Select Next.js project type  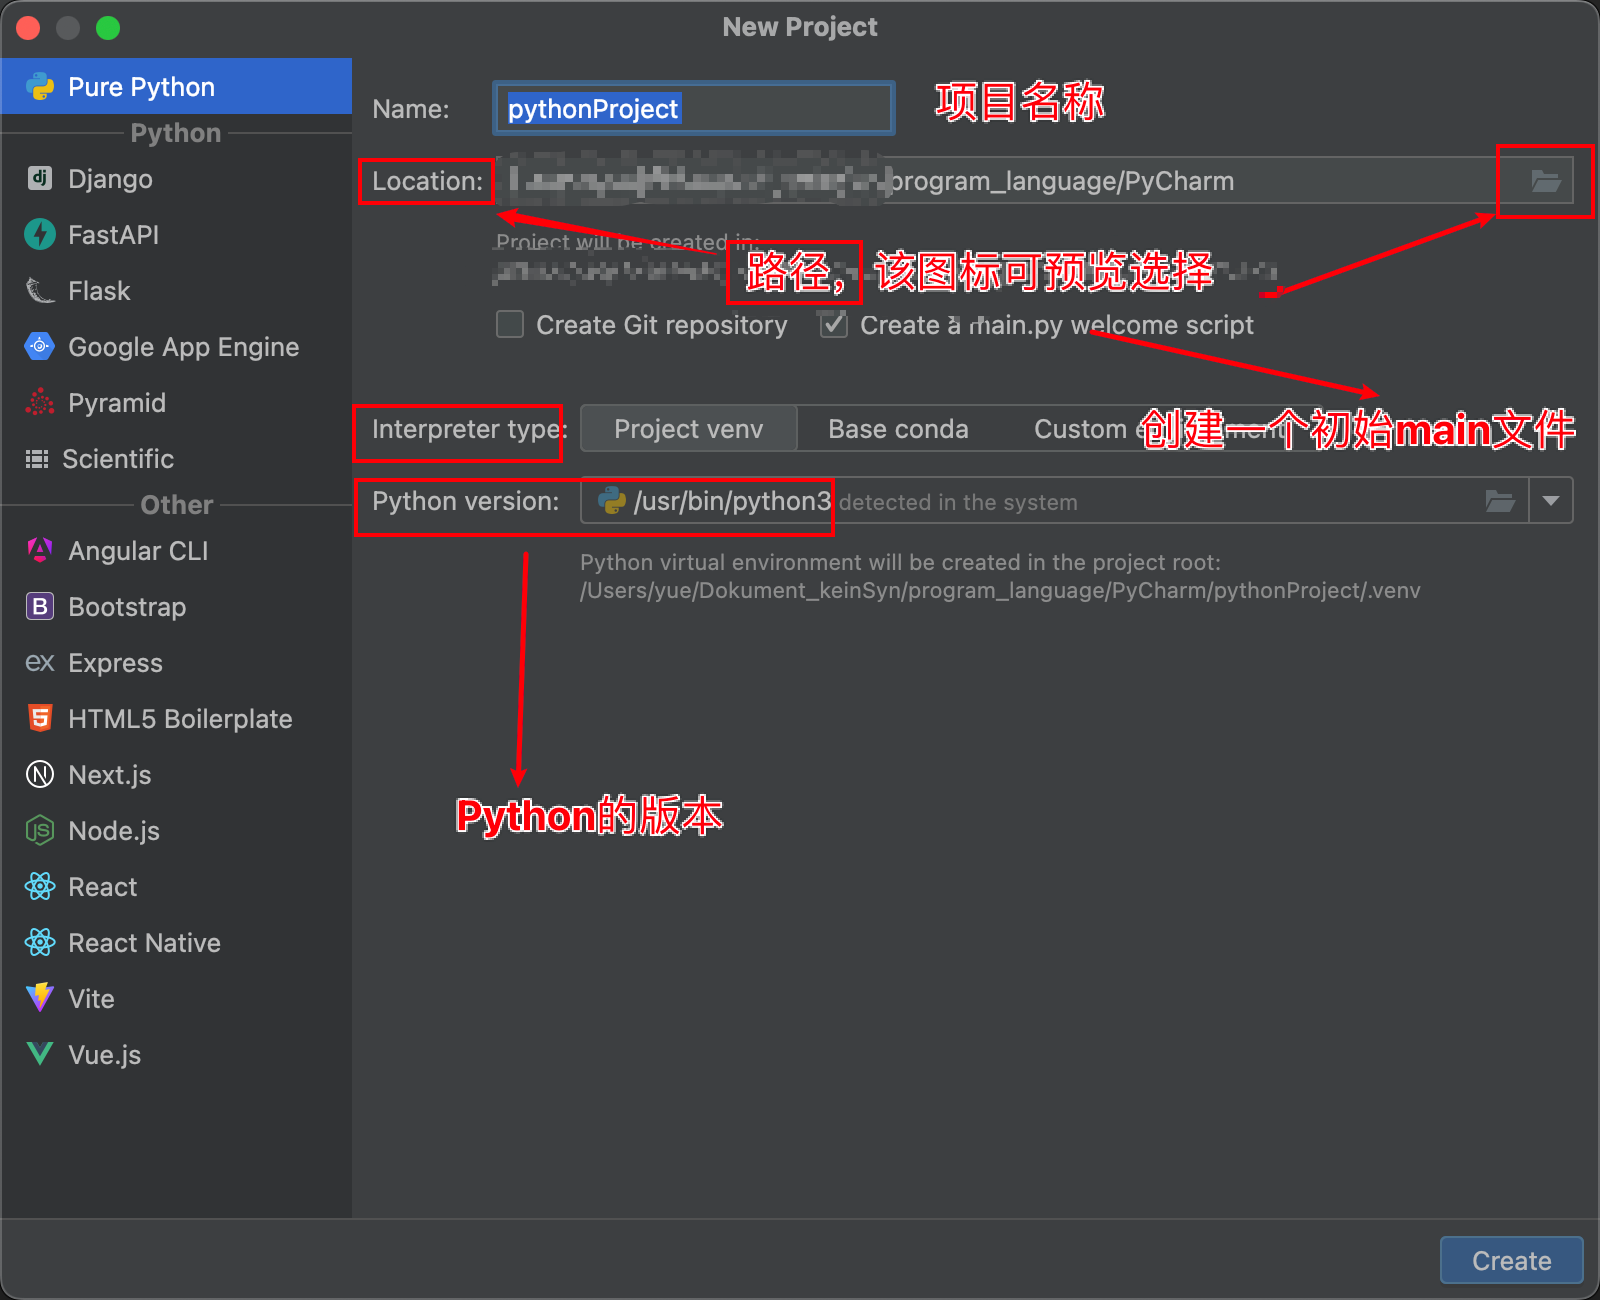pyautogui.click(x=176, y=774)
